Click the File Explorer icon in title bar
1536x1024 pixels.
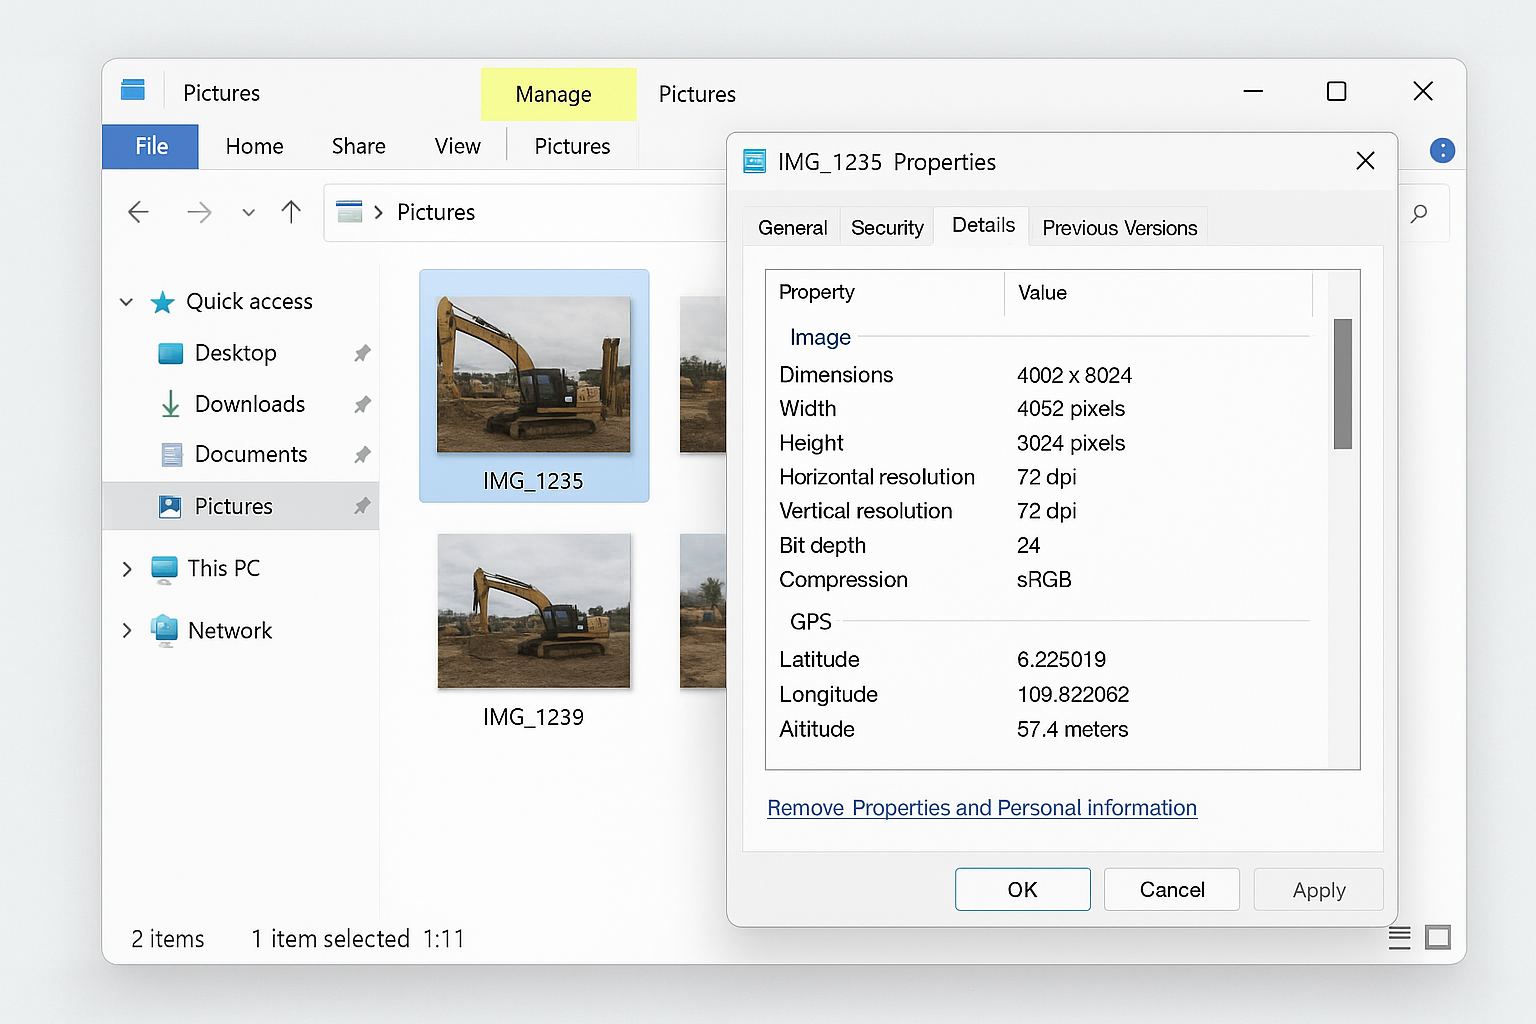(133, 90)
